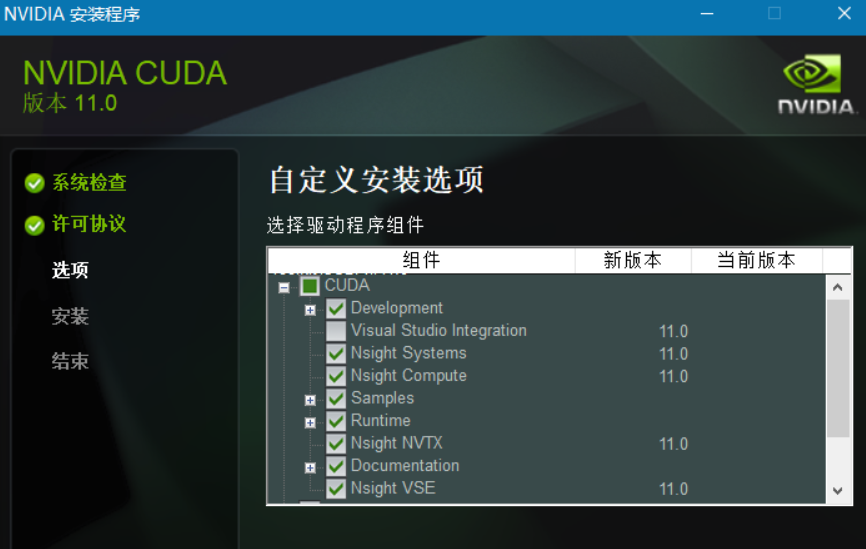Viewport: 866px width, 549px height.
Task: Click the 组件 column header
Action: pos(421,260)
